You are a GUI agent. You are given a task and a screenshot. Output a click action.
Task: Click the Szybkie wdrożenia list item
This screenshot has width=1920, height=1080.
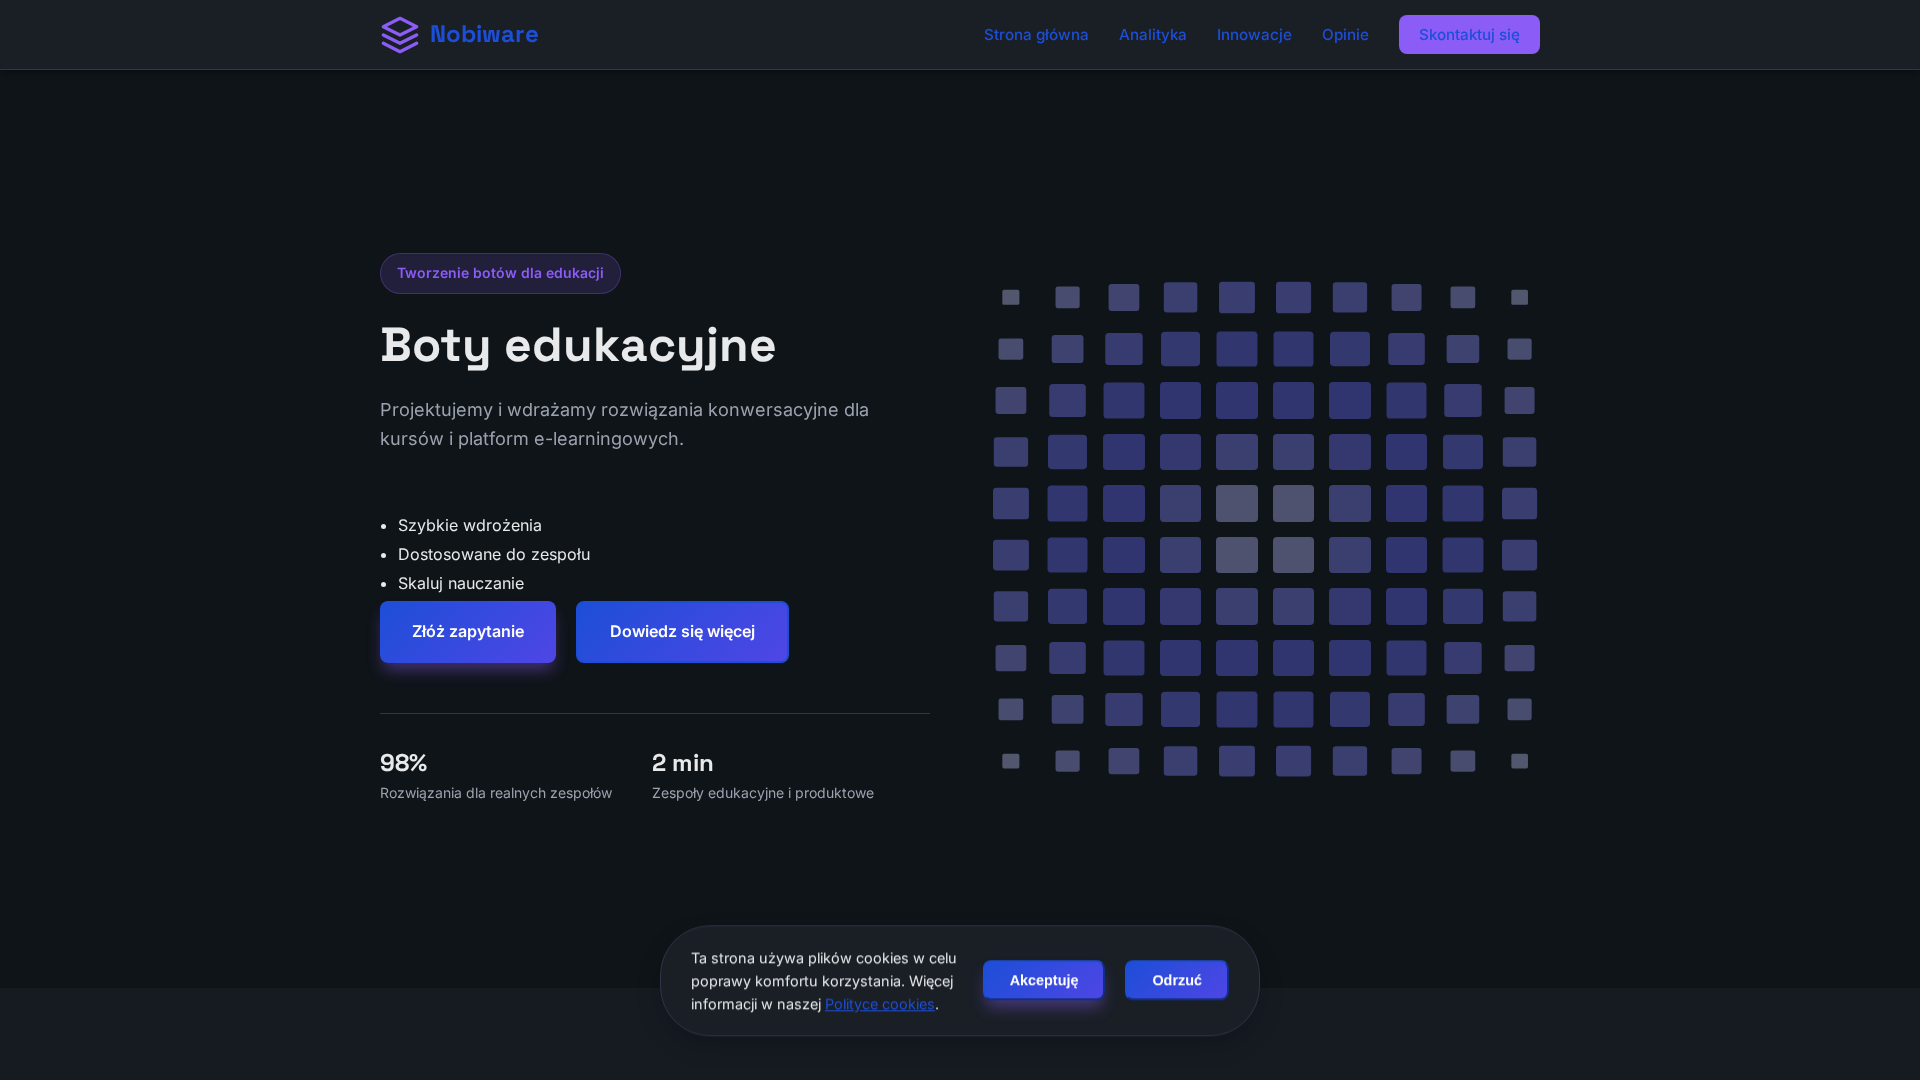pos(470,525)
